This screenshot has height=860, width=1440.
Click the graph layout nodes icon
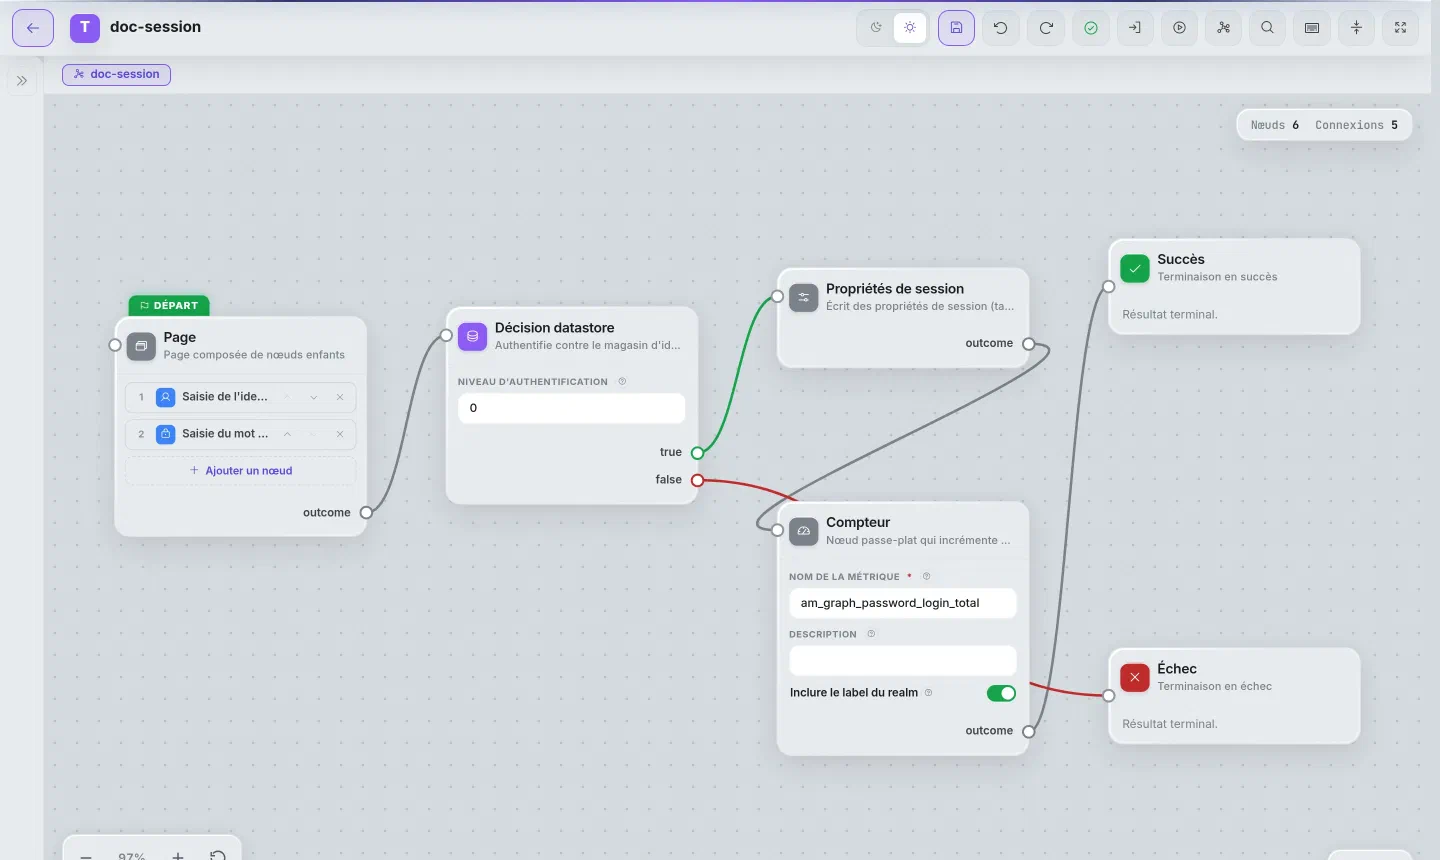[1224, 28]
